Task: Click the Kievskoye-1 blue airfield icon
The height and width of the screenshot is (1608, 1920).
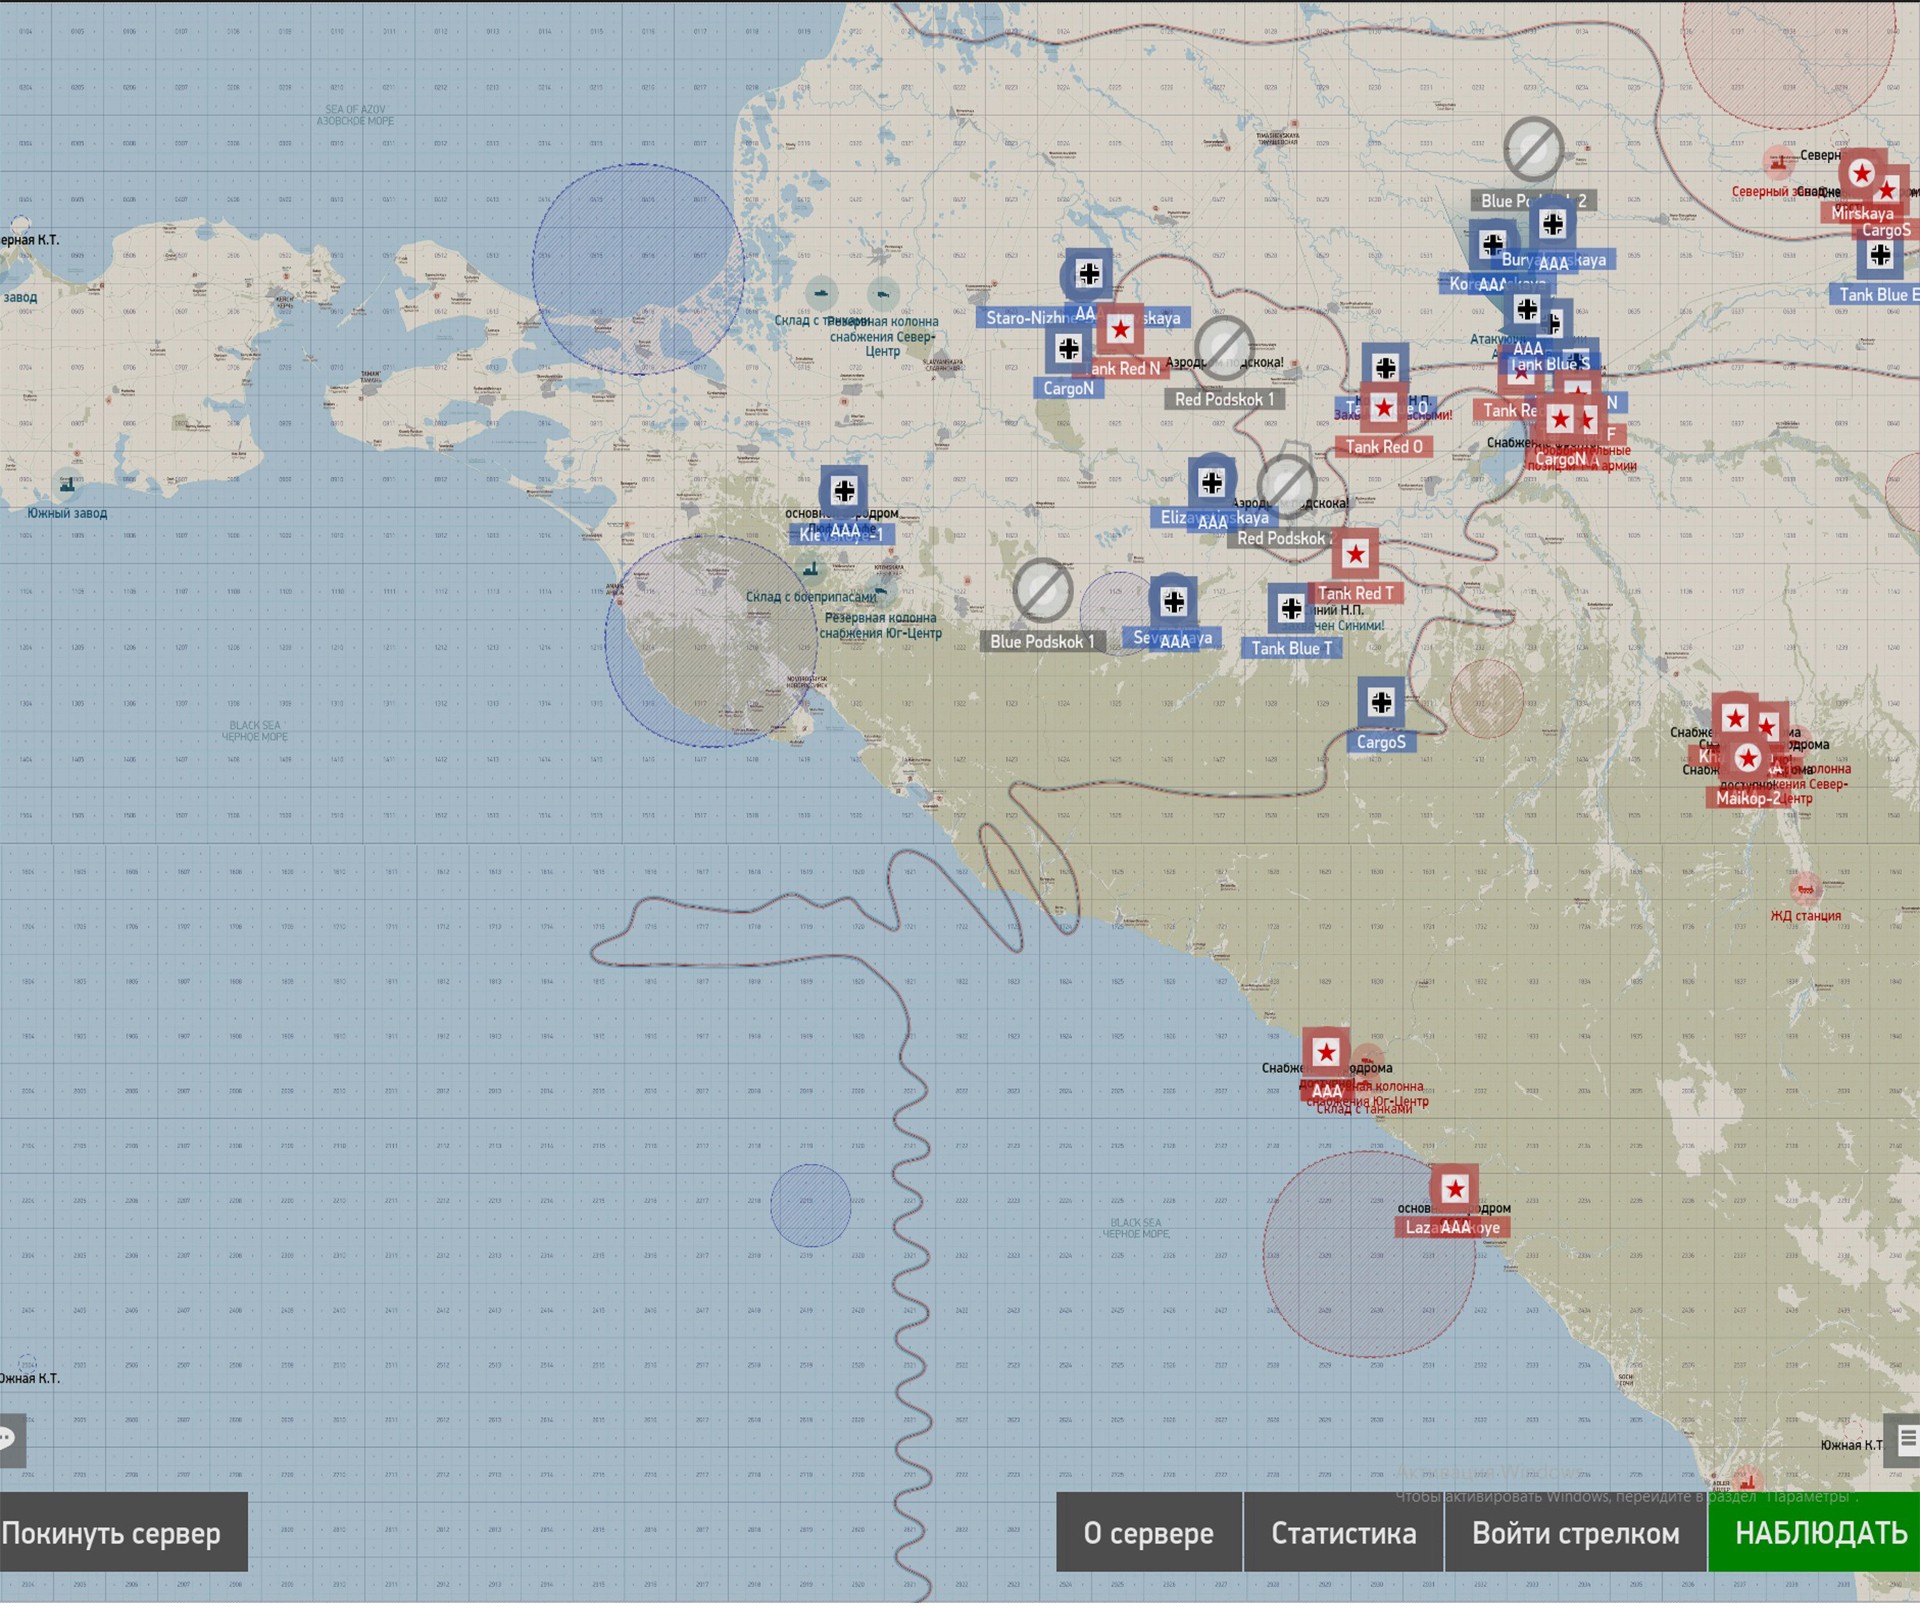Action: [845, 491]
